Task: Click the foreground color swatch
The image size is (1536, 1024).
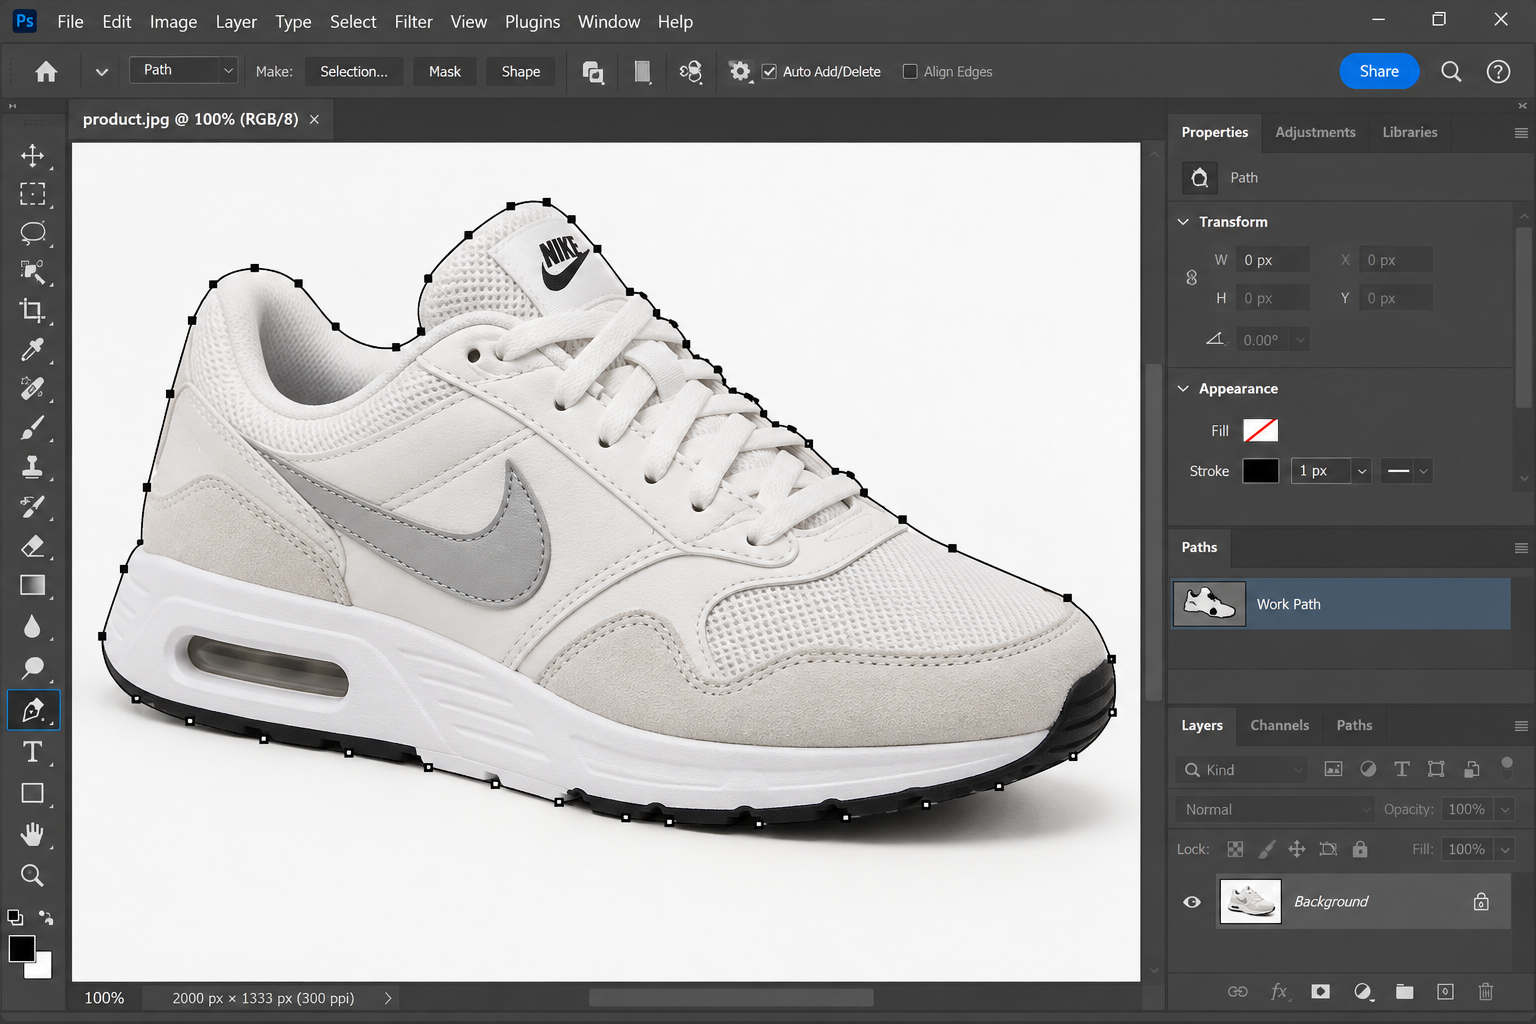Action: (21, 949)
